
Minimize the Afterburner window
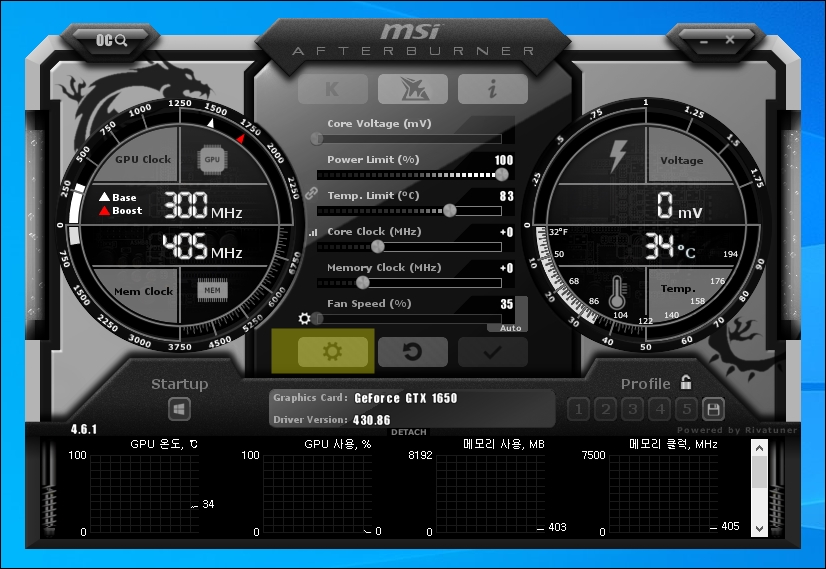point(704,41)
